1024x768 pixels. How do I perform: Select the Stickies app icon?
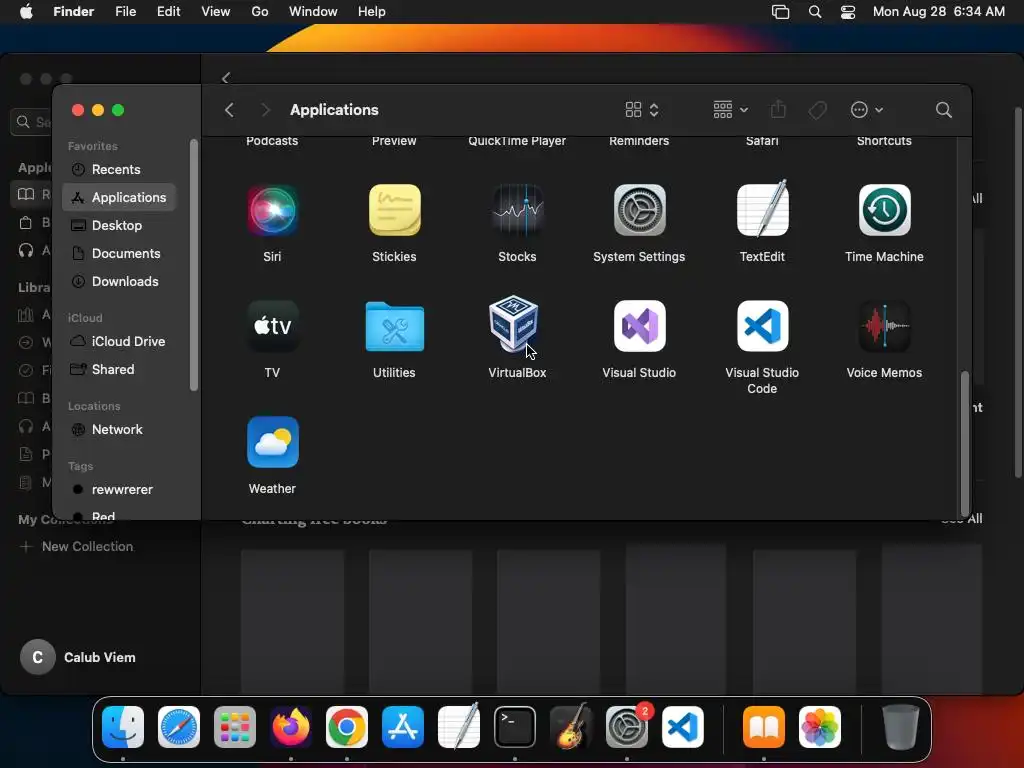(x=394, y=210)
